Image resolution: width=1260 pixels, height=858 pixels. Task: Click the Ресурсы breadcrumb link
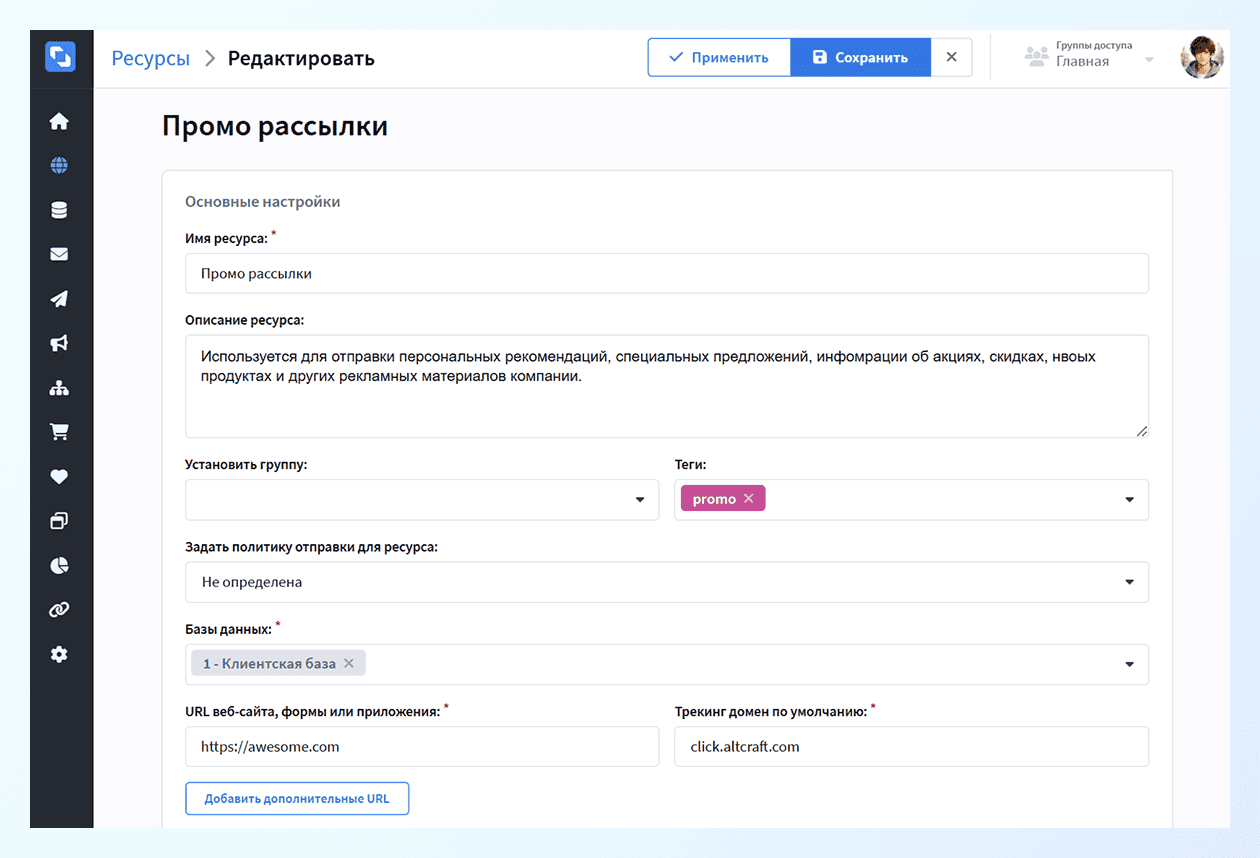150,58
